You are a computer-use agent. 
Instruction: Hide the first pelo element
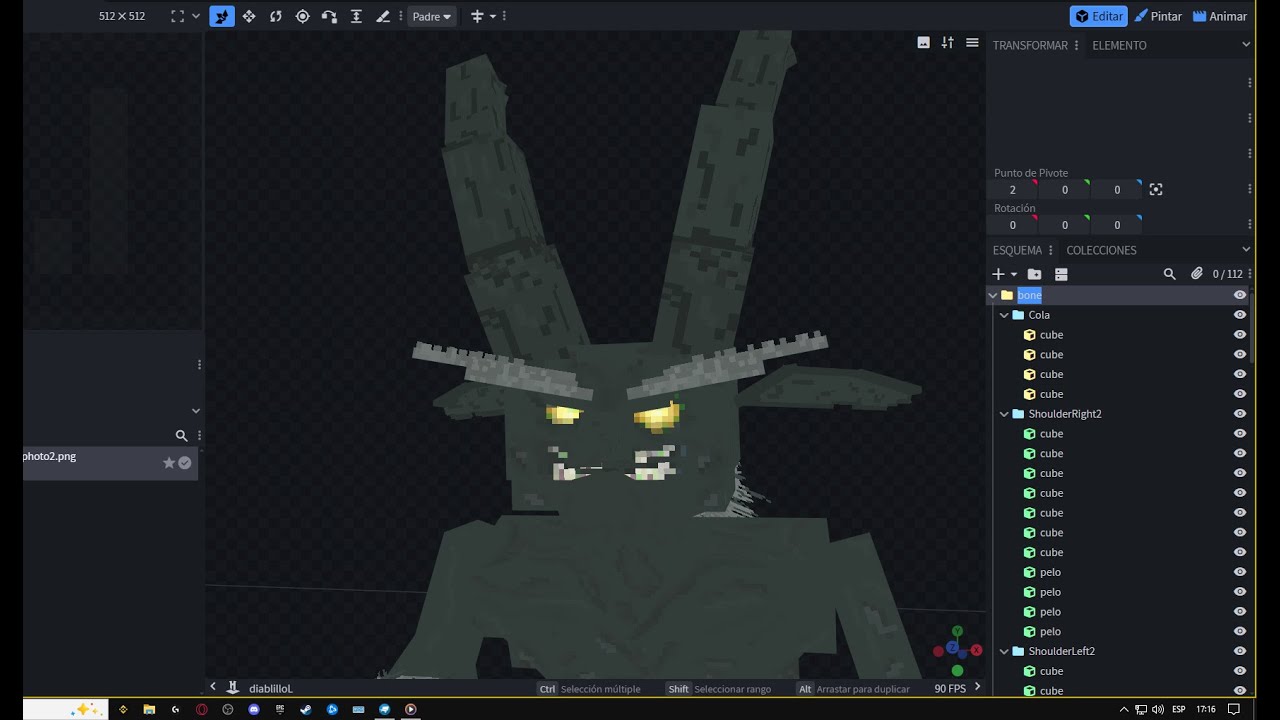pos(1240,572)
